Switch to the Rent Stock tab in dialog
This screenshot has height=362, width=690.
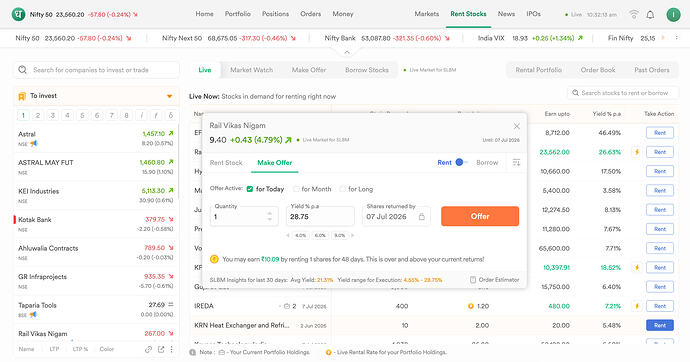click(x=226, y=163)
